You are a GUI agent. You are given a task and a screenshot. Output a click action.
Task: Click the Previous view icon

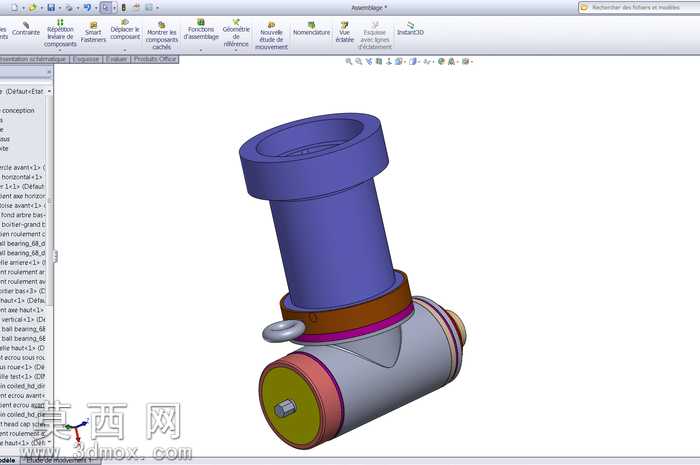pyautogui.click(x=369, y=62)
